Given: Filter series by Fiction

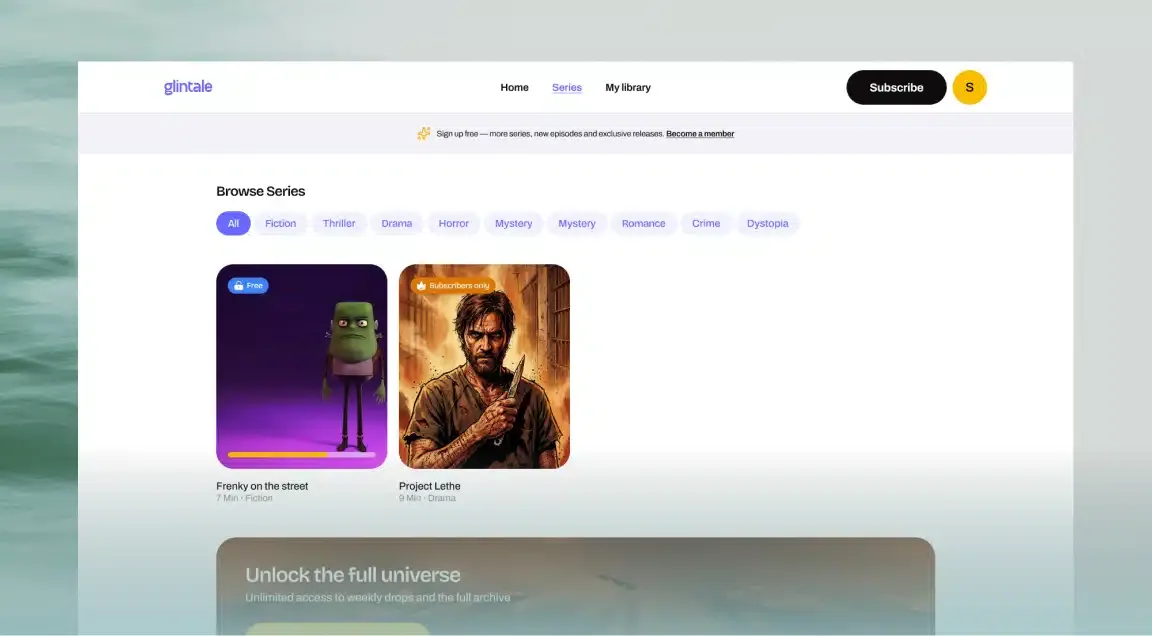Looking at the screenshot, I should point(281,223).
